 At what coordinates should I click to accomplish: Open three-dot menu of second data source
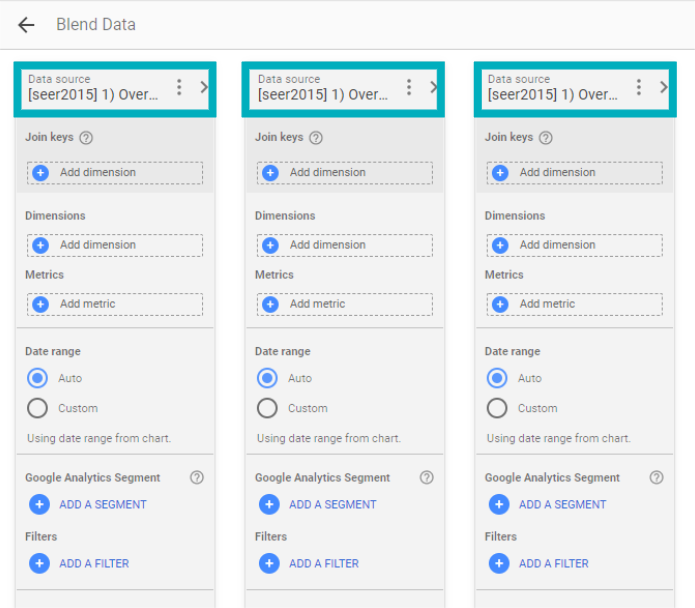pos(409,87)
